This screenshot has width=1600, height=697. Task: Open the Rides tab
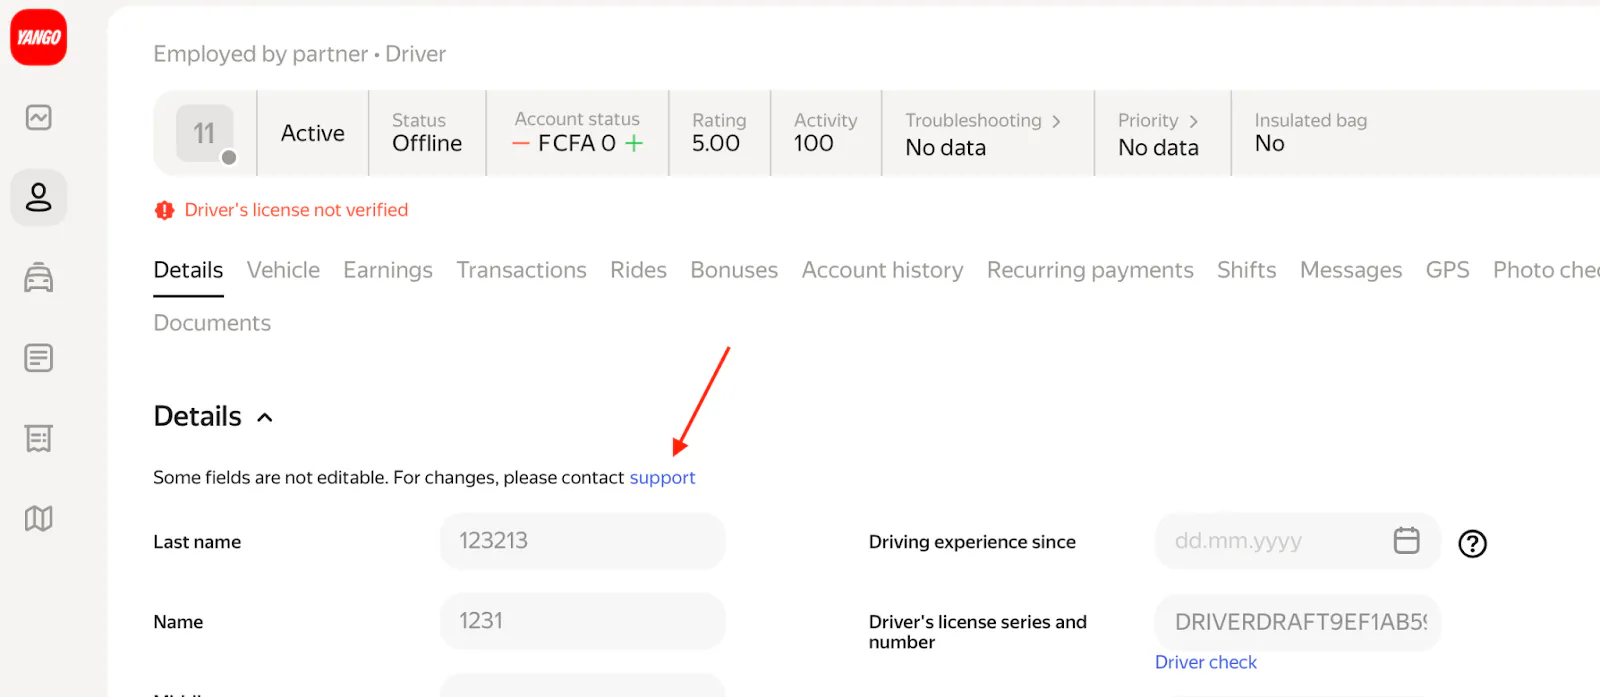[x=638, y=270]
